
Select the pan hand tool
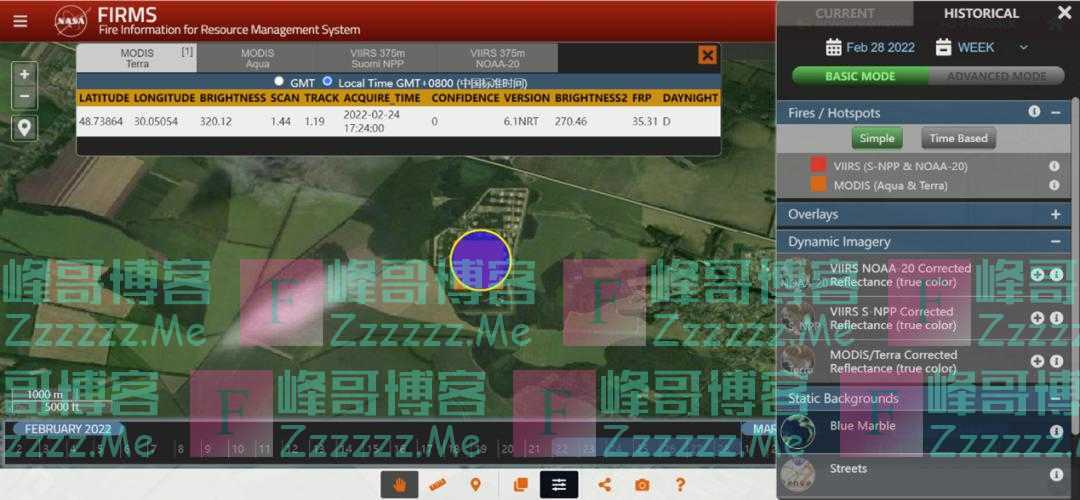[x=399, y=485]
